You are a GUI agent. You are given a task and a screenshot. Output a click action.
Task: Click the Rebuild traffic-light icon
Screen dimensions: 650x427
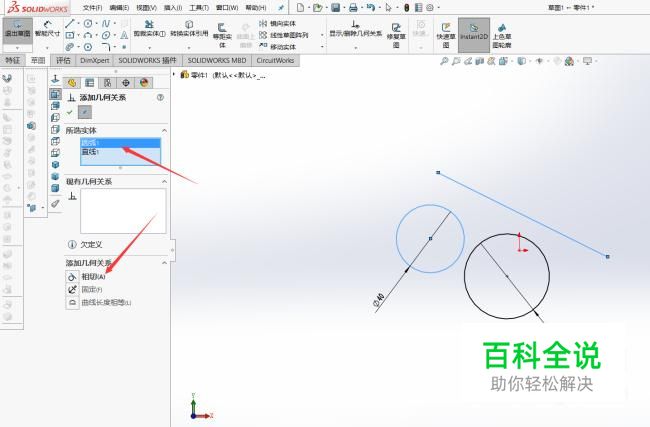tap(407, 7)
